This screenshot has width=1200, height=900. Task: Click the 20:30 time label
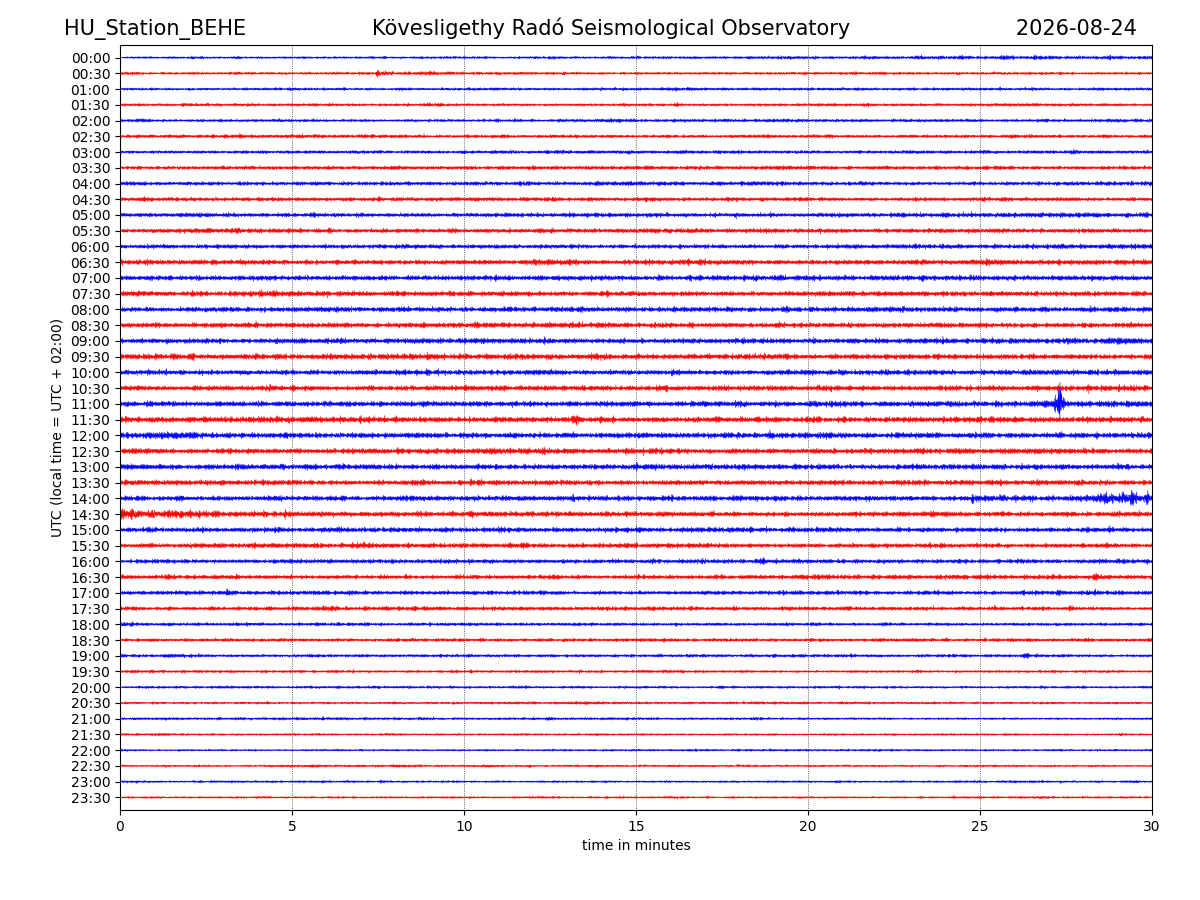91,704
